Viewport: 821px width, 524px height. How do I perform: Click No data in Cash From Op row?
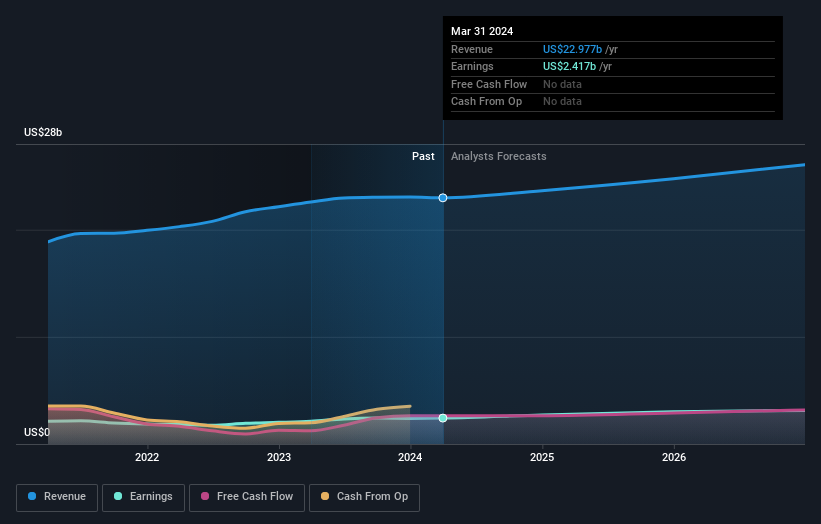pyautogui.click(x=562, y=102)
